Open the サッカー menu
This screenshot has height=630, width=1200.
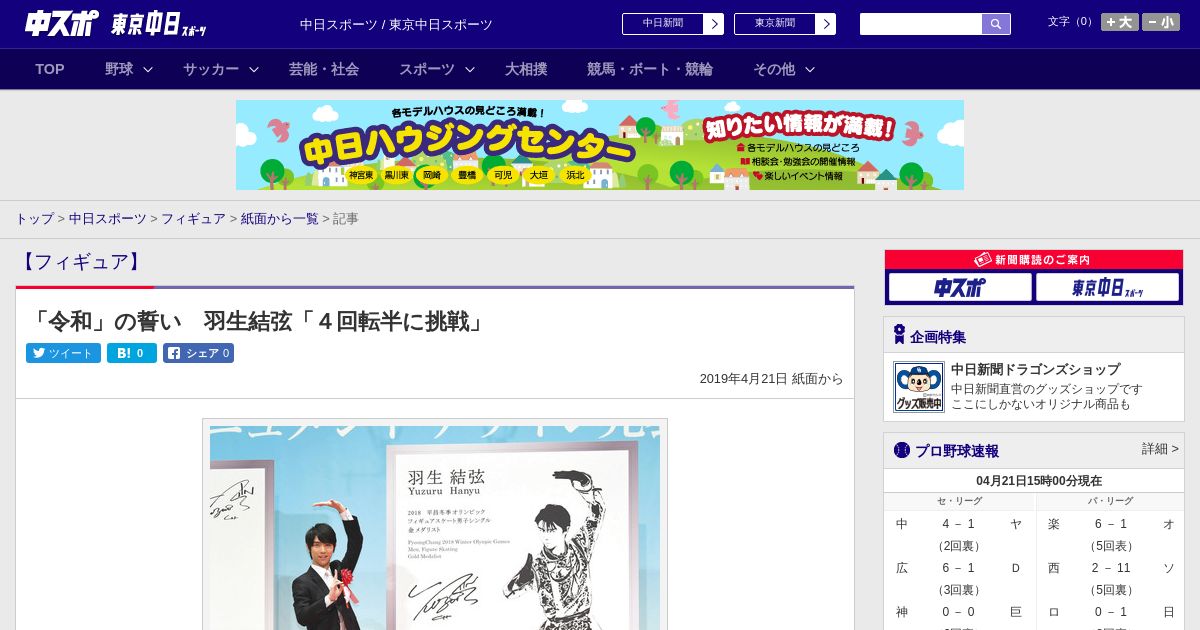[x=211, y=69]
